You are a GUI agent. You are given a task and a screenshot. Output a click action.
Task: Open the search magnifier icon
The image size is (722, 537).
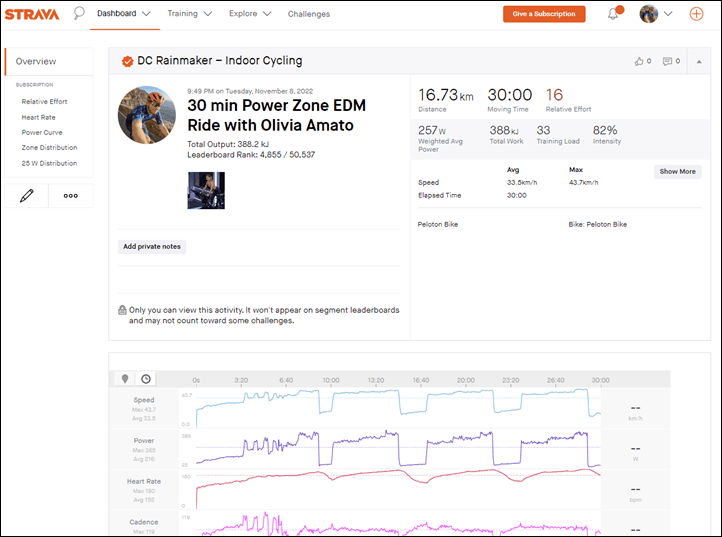79,13
